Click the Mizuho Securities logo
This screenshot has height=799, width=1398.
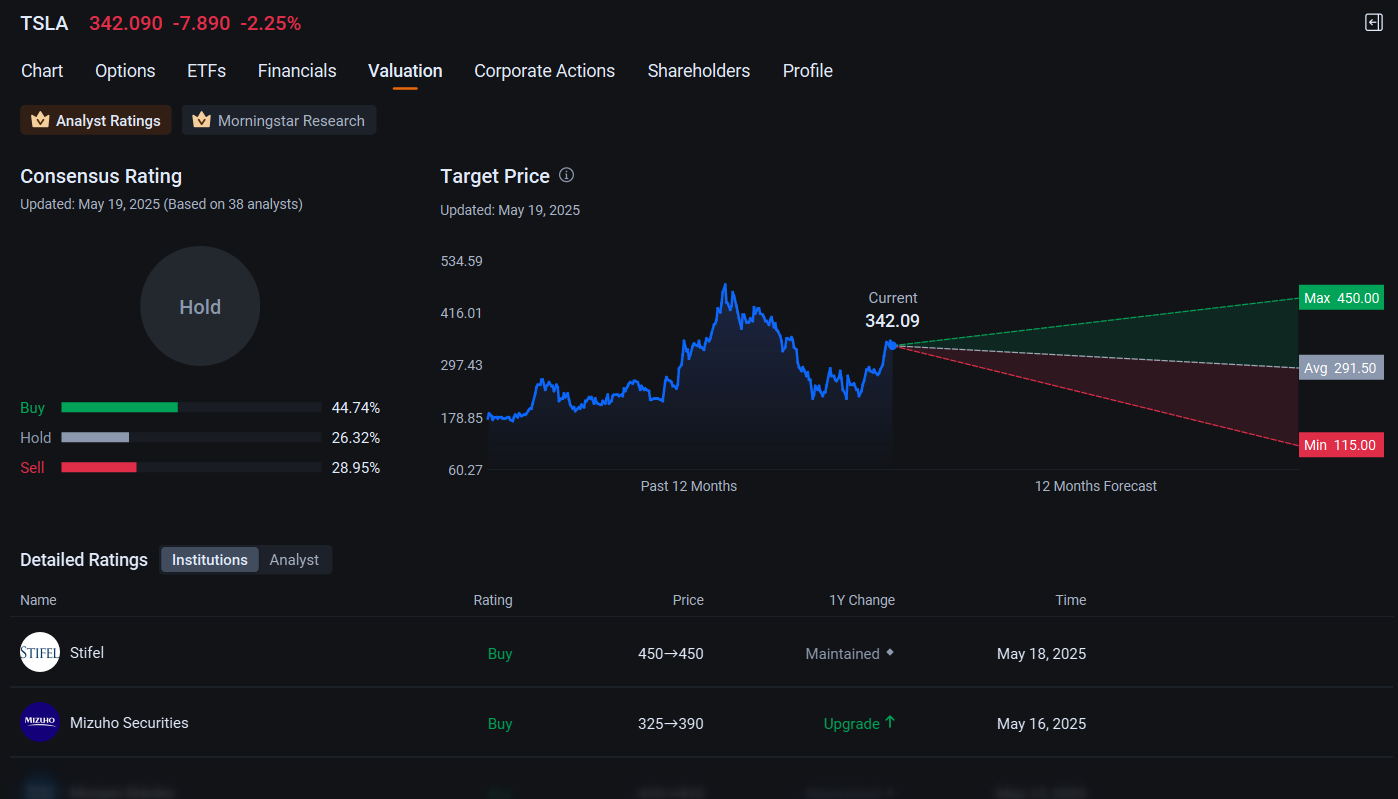point(40,722)
